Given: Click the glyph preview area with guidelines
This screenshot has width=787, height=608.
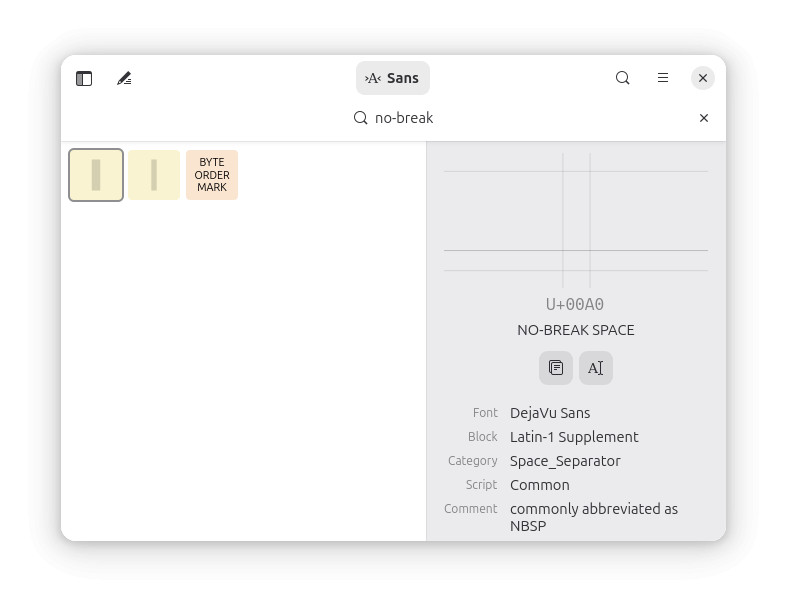Looking at the screenshot, I should point(576,220).
